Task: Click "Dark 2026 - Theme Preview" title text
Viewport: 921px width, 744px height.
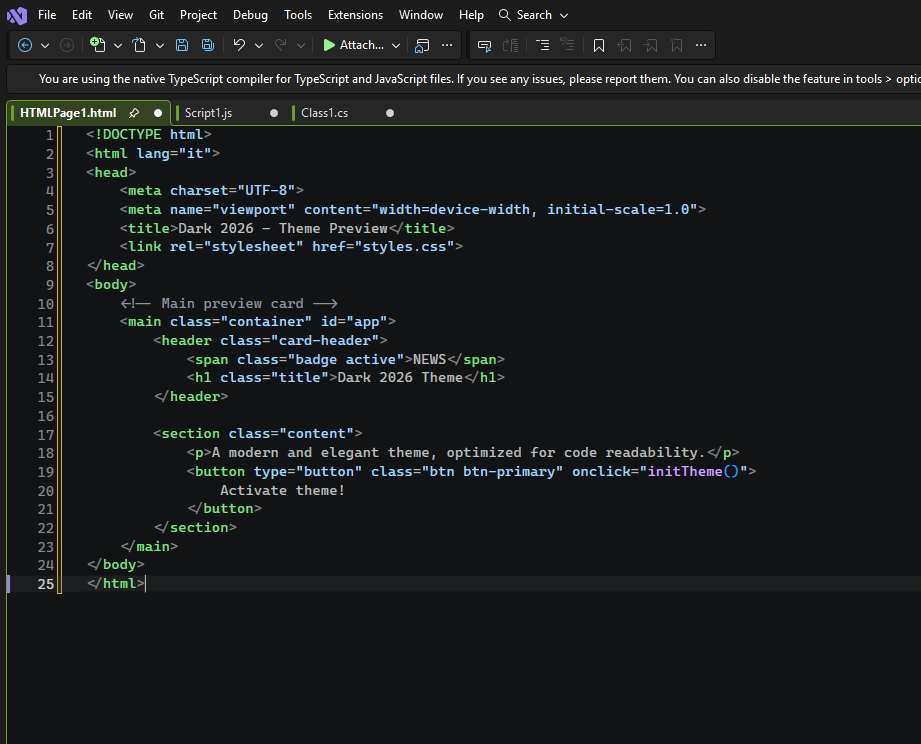Action: tap(283, 228)
